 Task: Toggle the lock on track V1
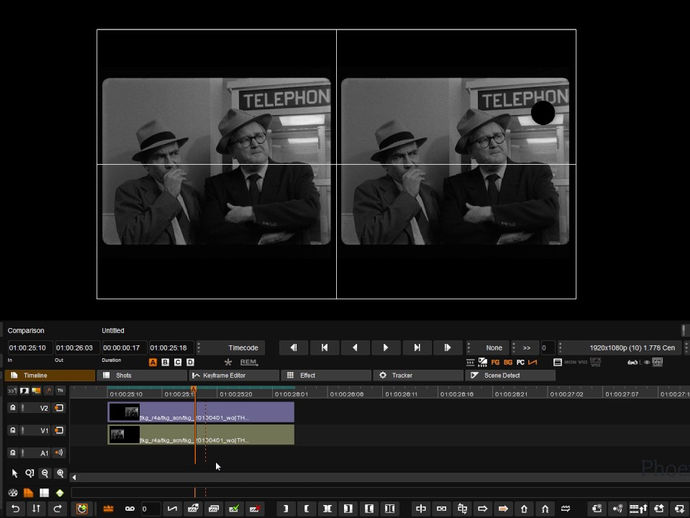[x=13, y=430]
